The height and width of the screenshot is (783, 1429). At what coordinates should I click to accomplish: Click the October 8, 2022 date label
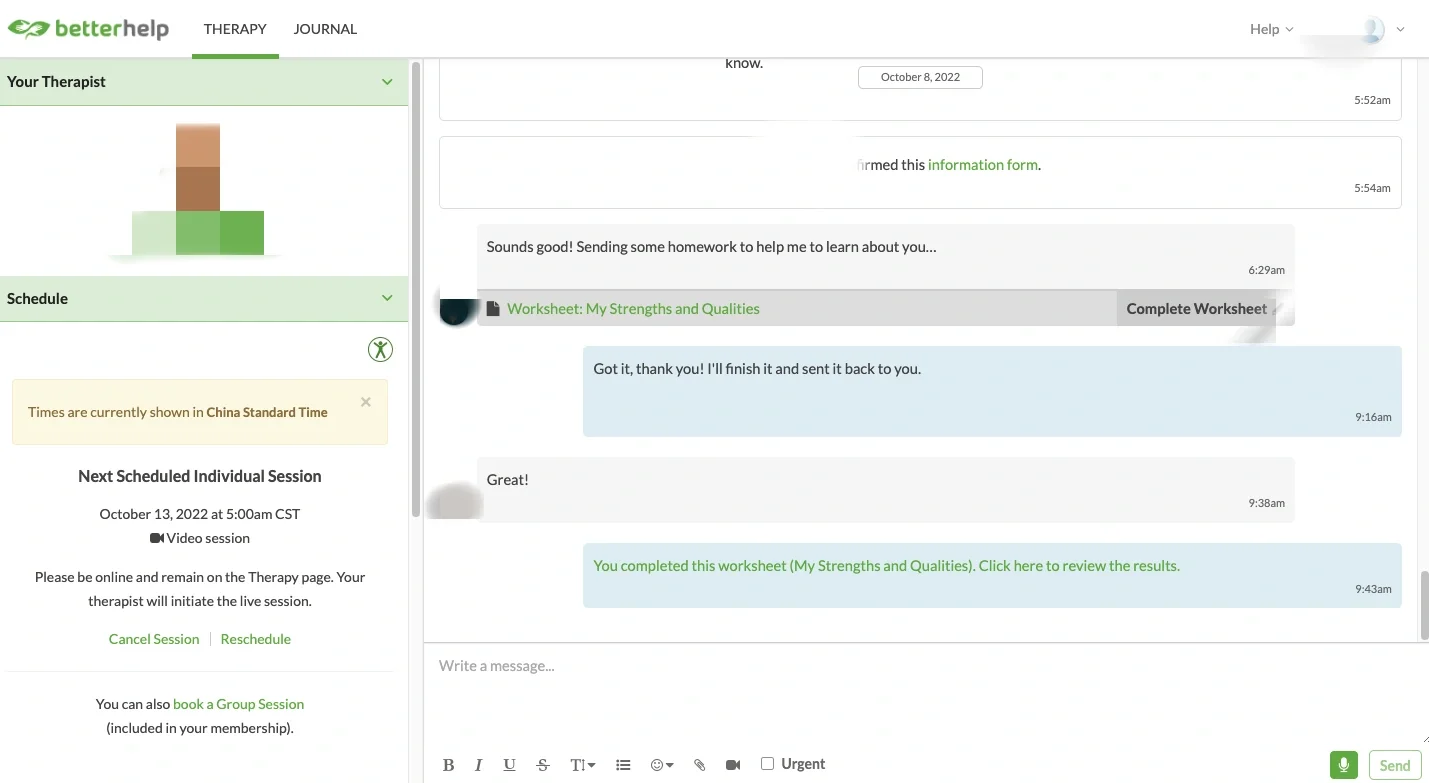click(920, 77)
